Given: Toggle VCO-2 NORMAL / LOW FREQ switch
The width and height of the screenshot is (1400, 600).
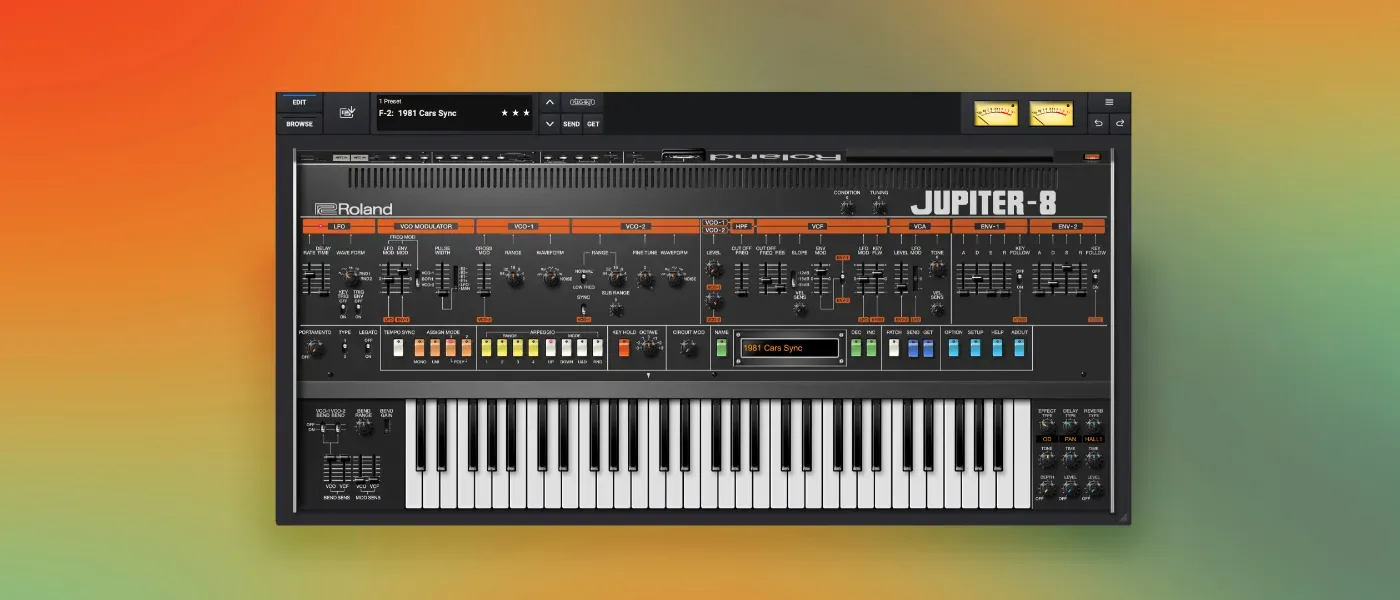Looking at the screenshot, I should [x=584, y=277].
